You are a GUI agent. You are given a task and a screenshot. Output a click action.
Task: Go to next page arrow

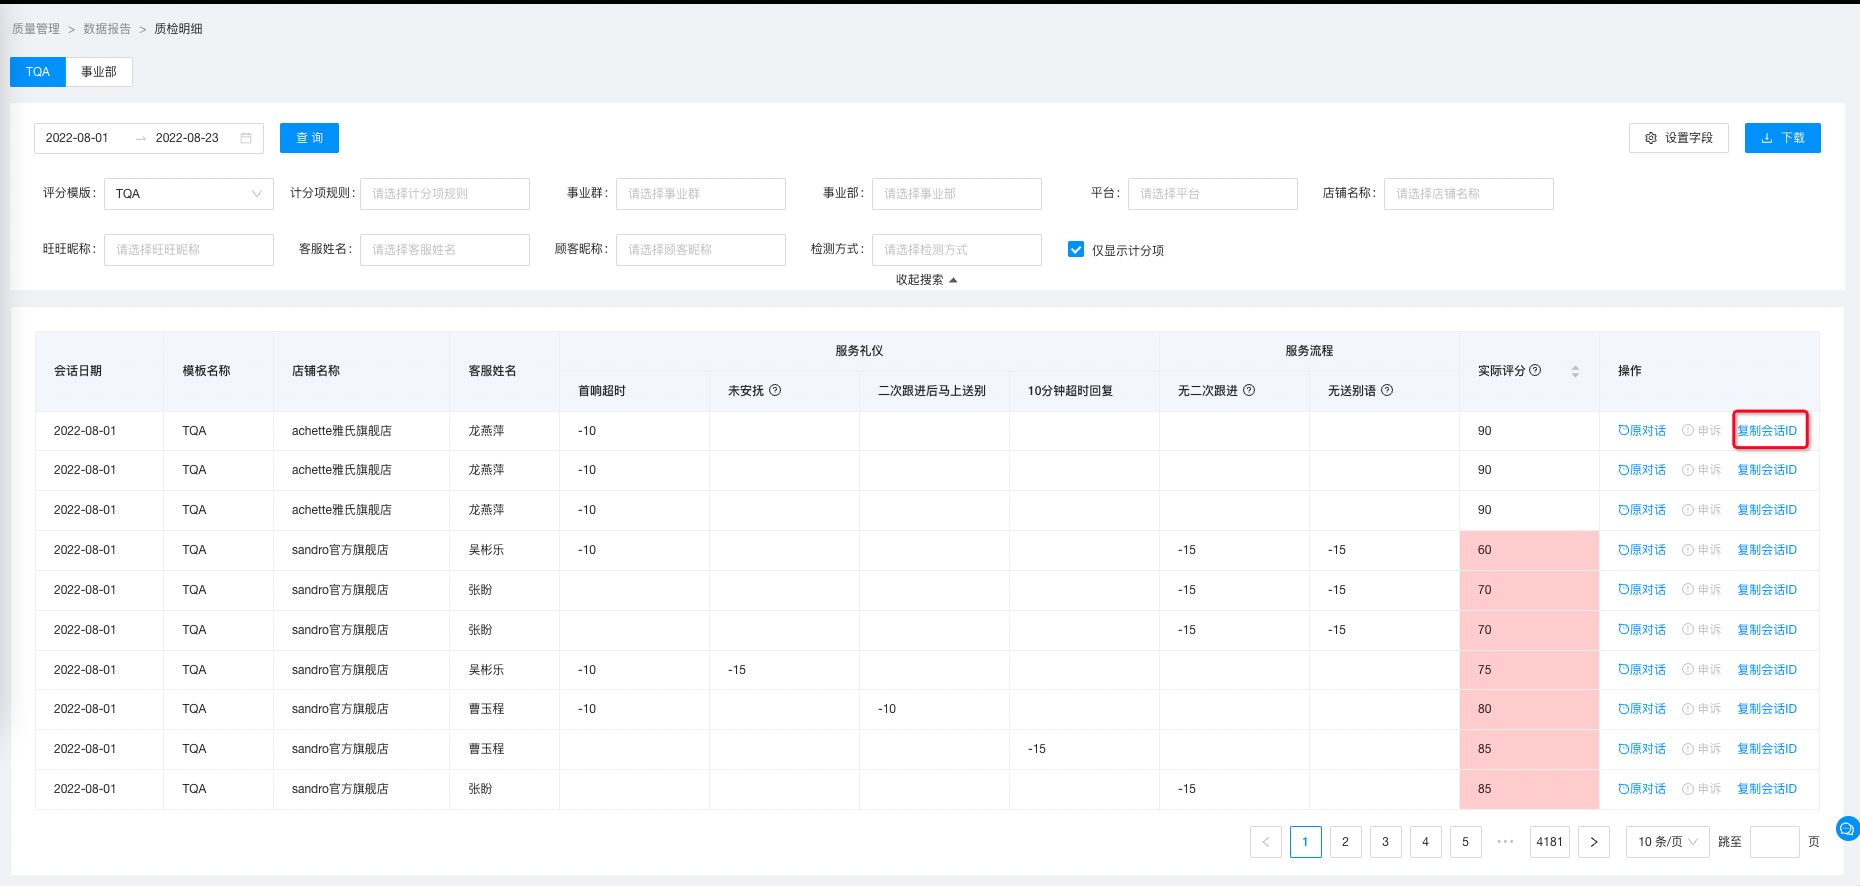tap(1594, 842)
